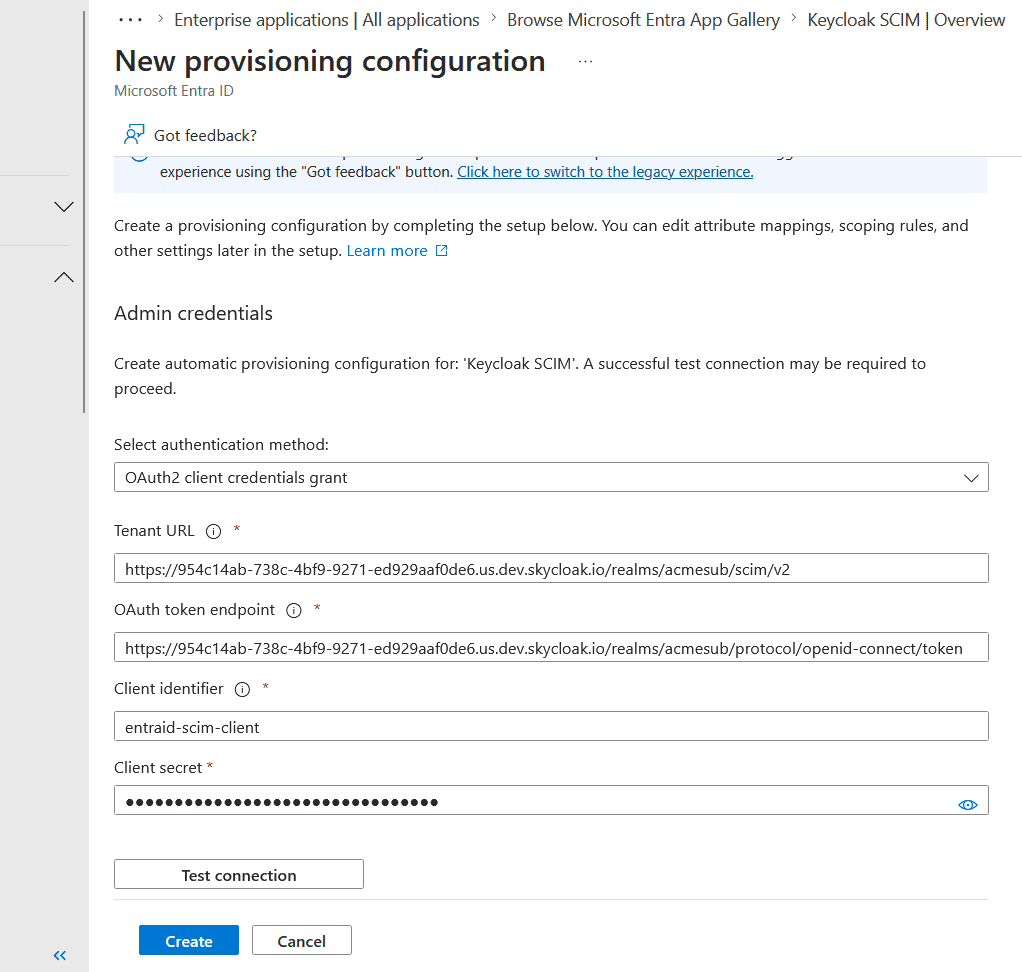Click the Microsoft Entra ID subtitle
Image resolution: width=1022 pixels, height=972 pixels.
(174, 91)
